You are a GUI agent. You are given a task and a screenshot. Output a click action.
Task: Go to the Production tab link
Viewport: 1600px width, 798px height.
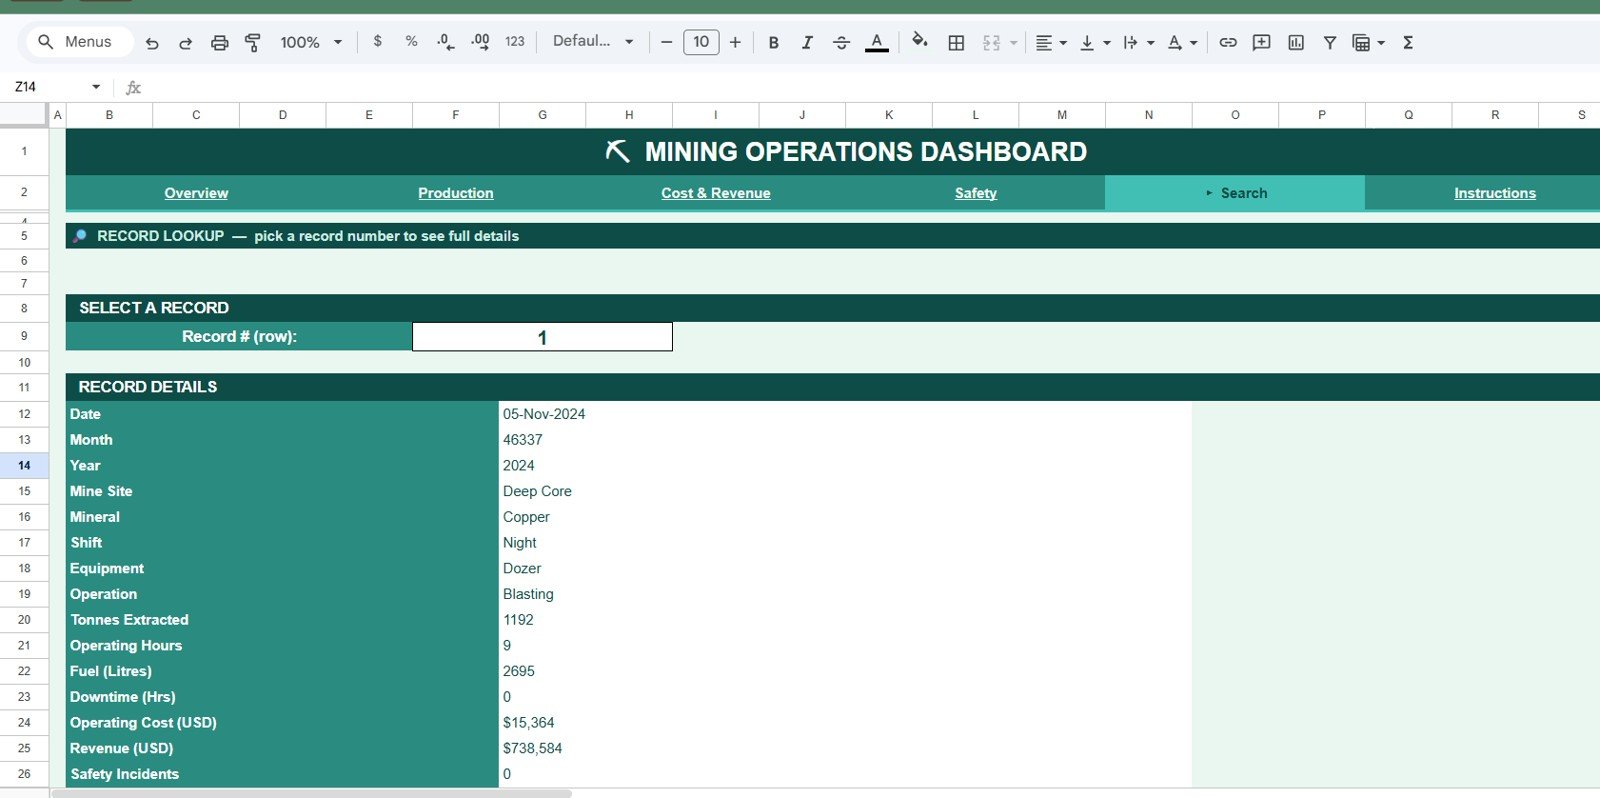point(456,193)
